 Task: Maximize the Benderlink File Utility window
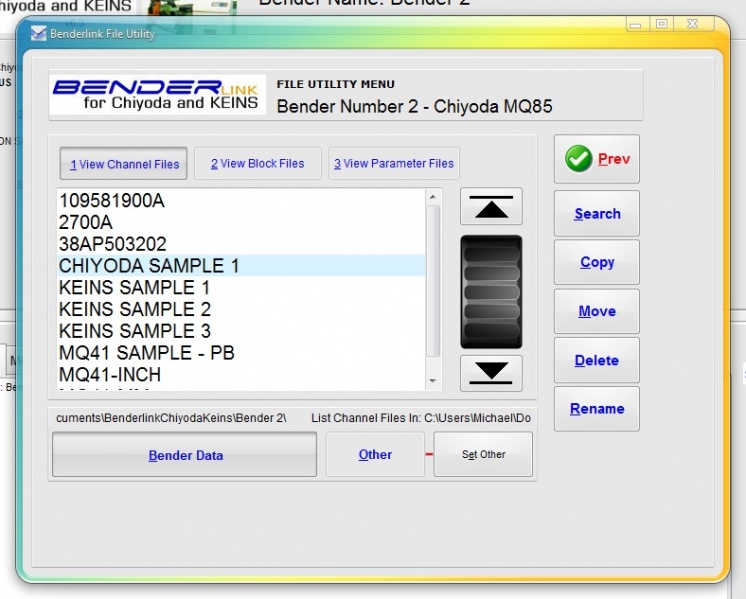(x=661, y=24)
